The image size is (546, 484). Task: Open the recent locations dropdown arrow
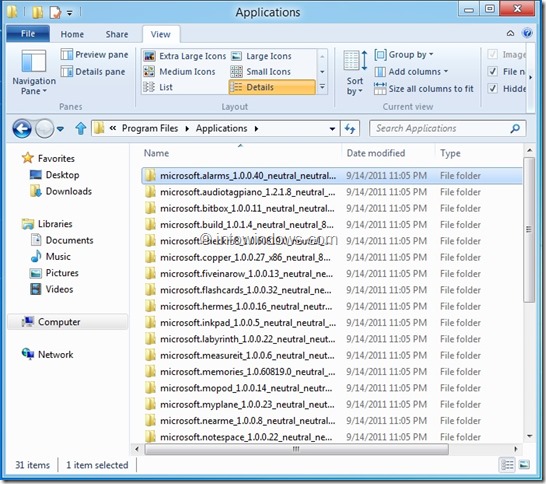pos(61,129)
